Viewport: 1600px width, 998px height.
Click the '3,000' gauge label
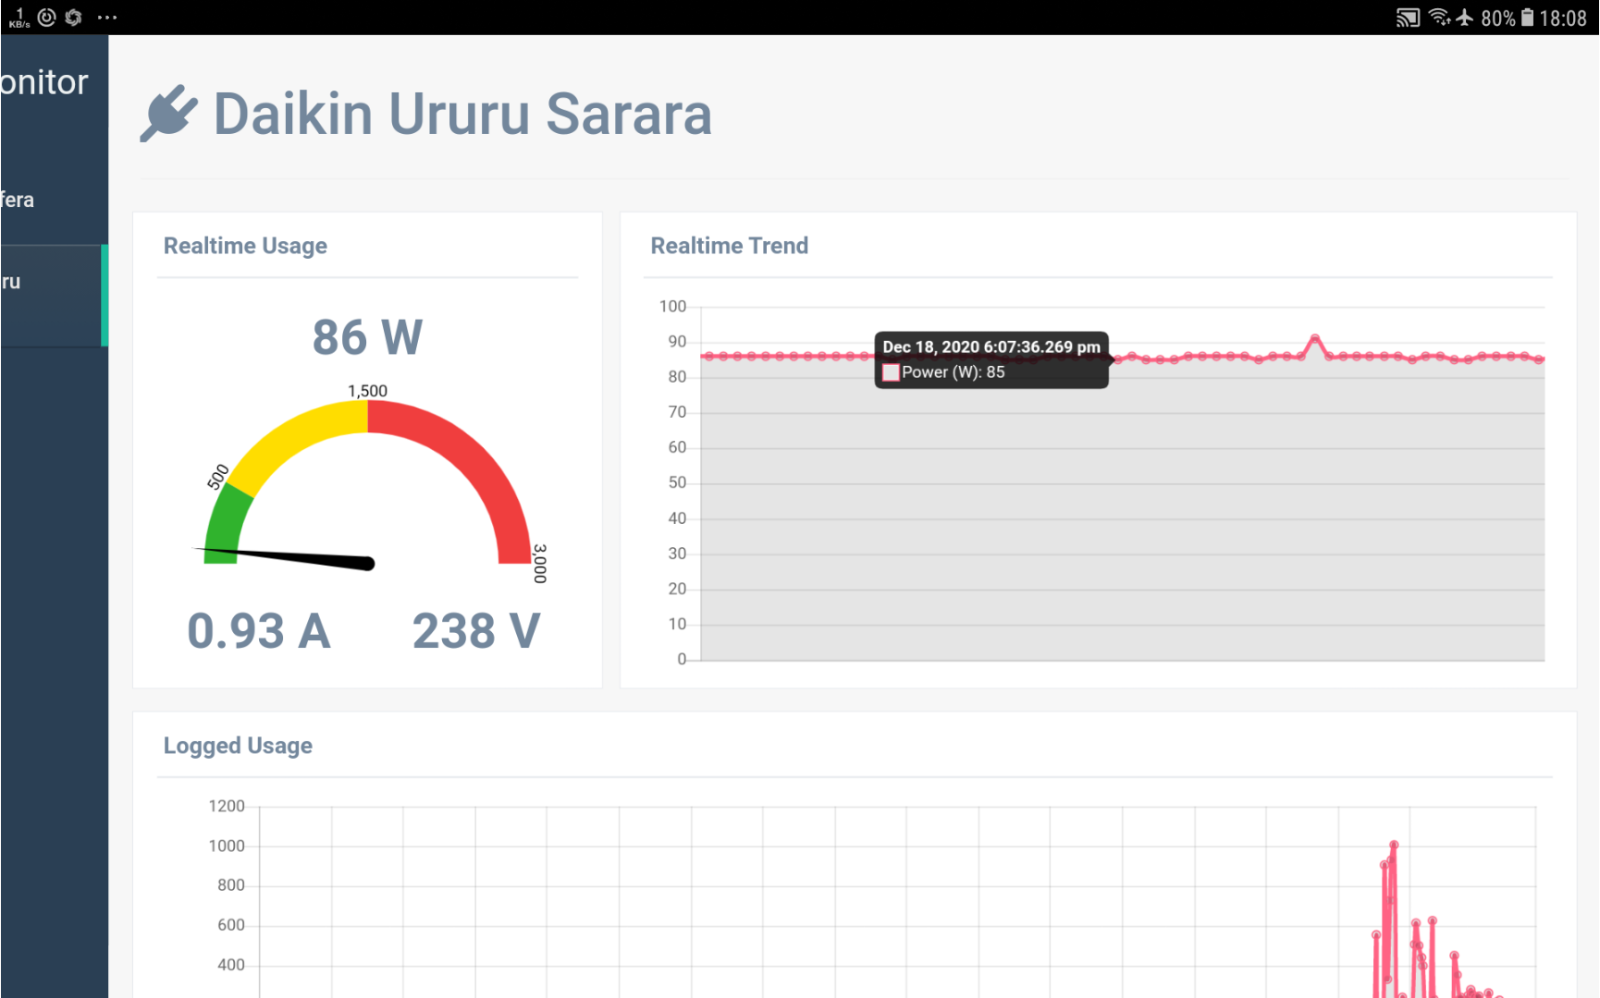[x=540, y=563]
